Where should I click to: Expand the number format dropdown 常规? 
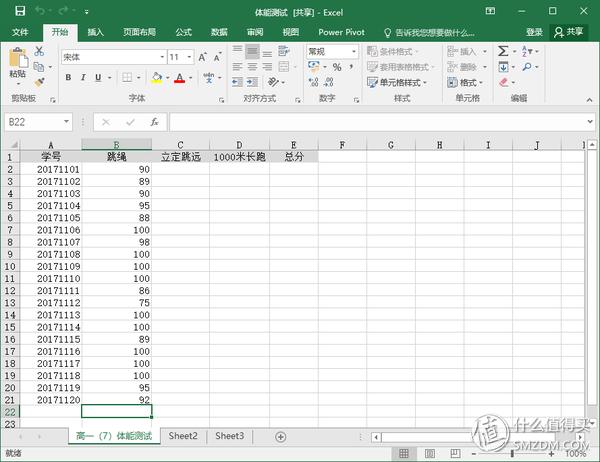(352, 51)
